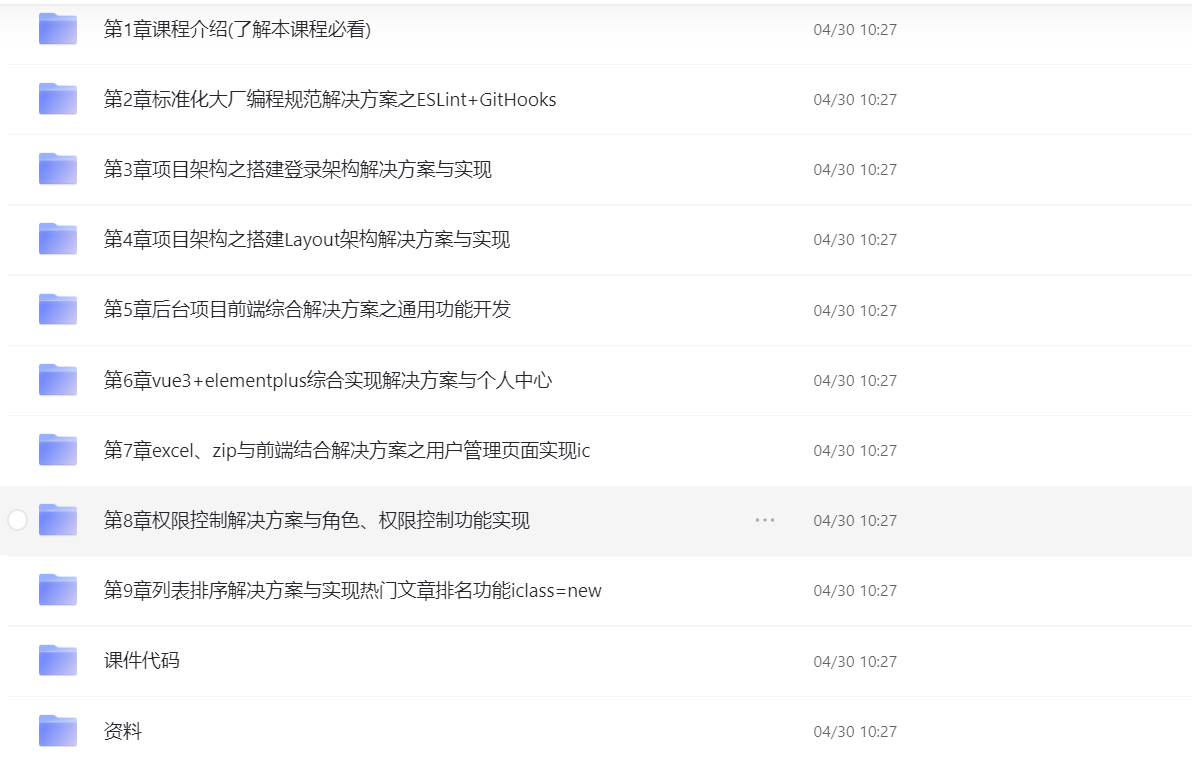Click the folder icon of 第4章 Layout架构
This screenshot has width=1192, height=775.
[58, 240]
